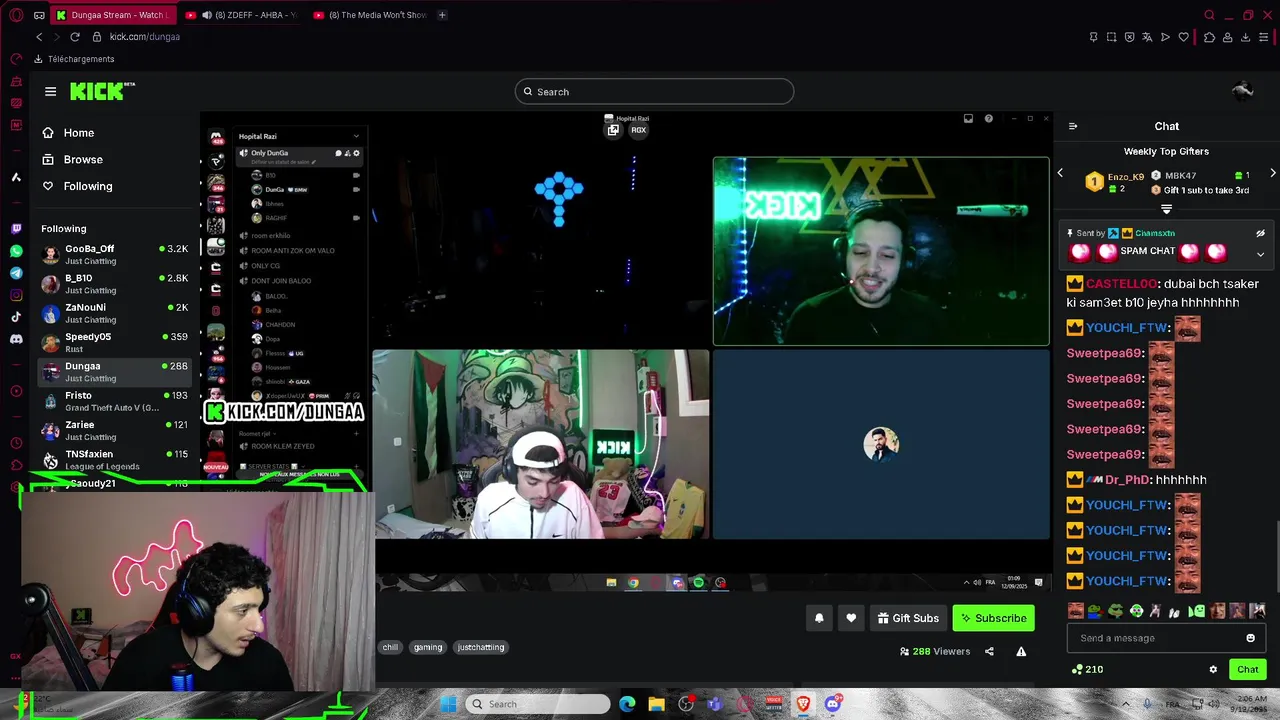The image size is (1280, 720).
Task: Open Zariee channel in Following
Action: [114, 430]
